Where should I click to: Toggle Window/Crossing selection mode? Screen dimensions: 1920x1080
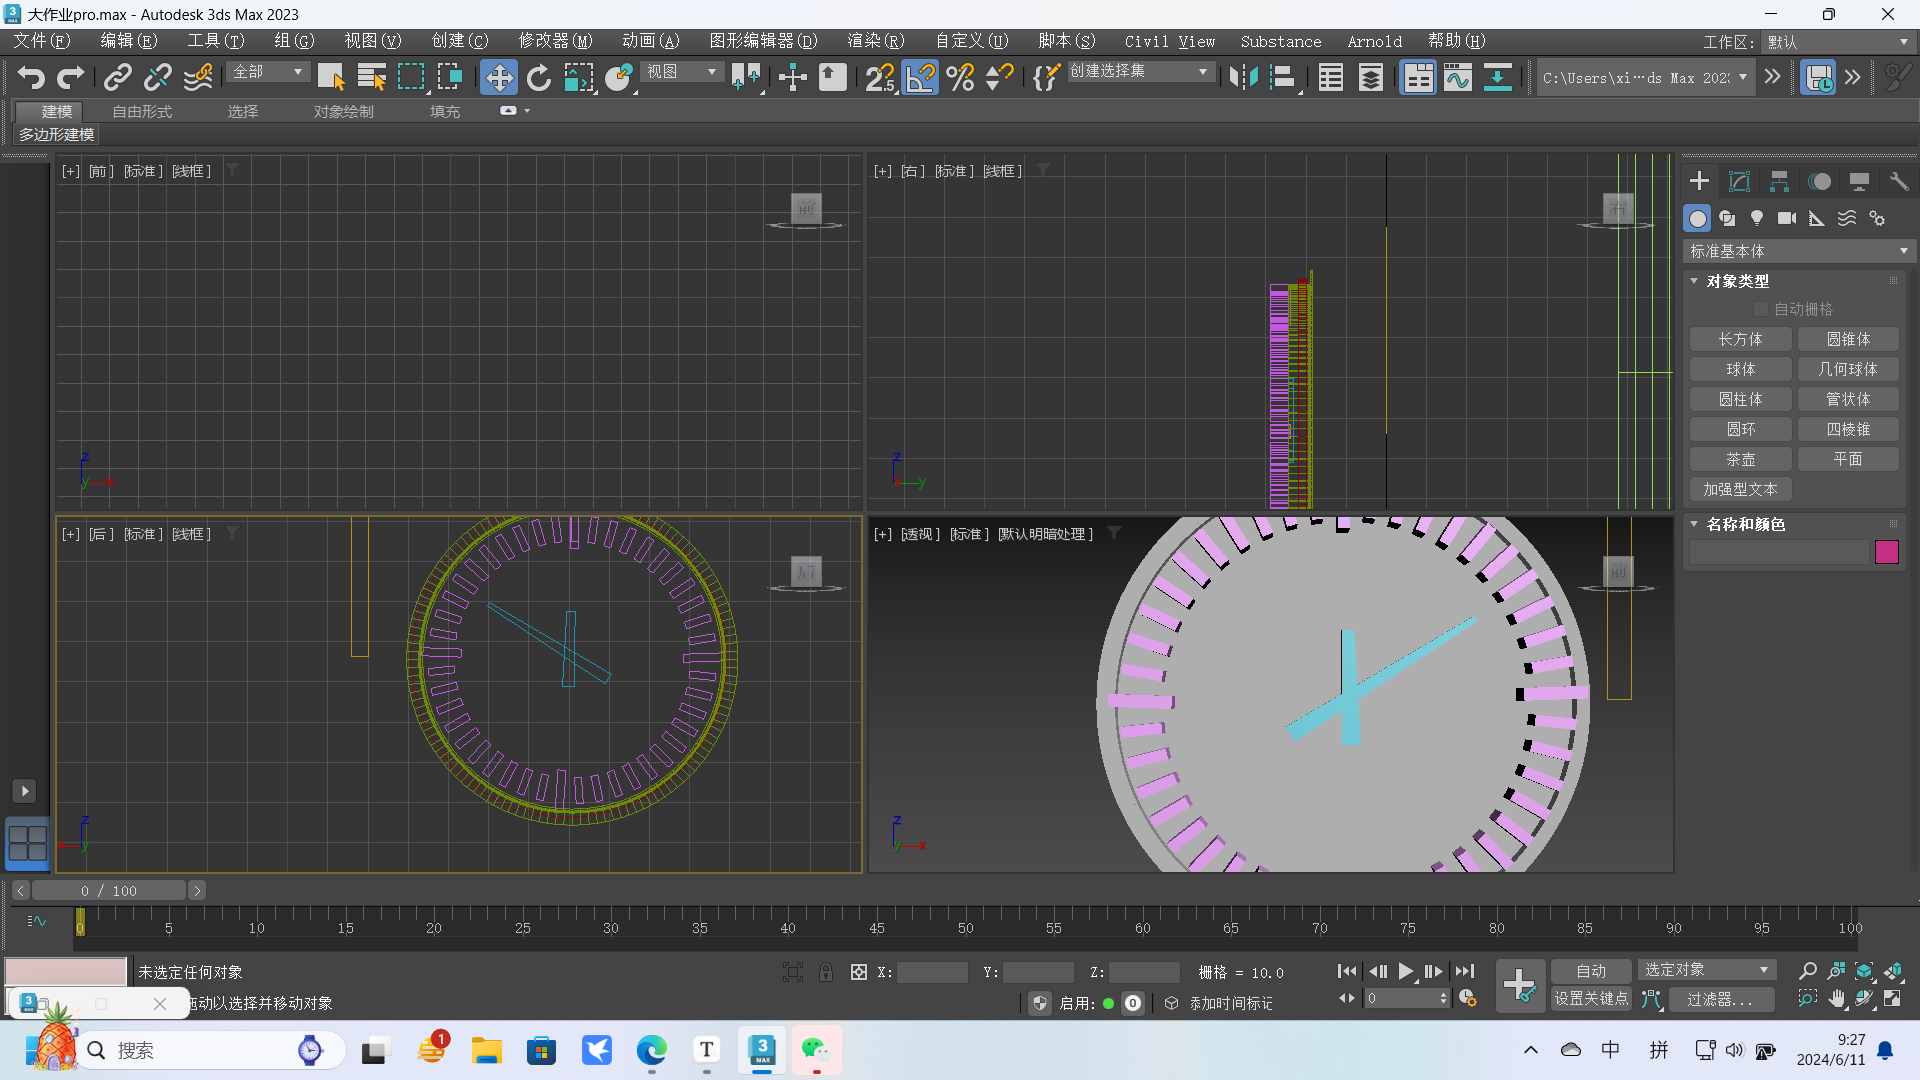point(450,77)
